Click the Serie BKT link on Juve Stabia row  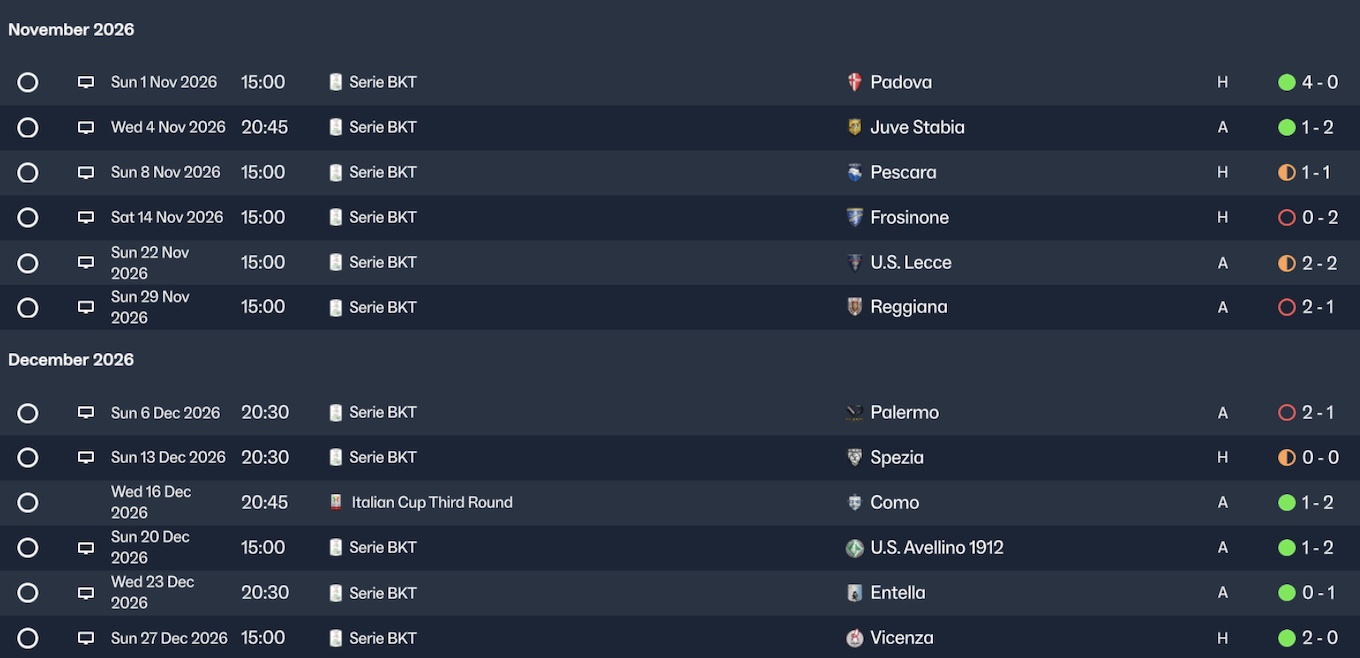[x=382, y=127]
